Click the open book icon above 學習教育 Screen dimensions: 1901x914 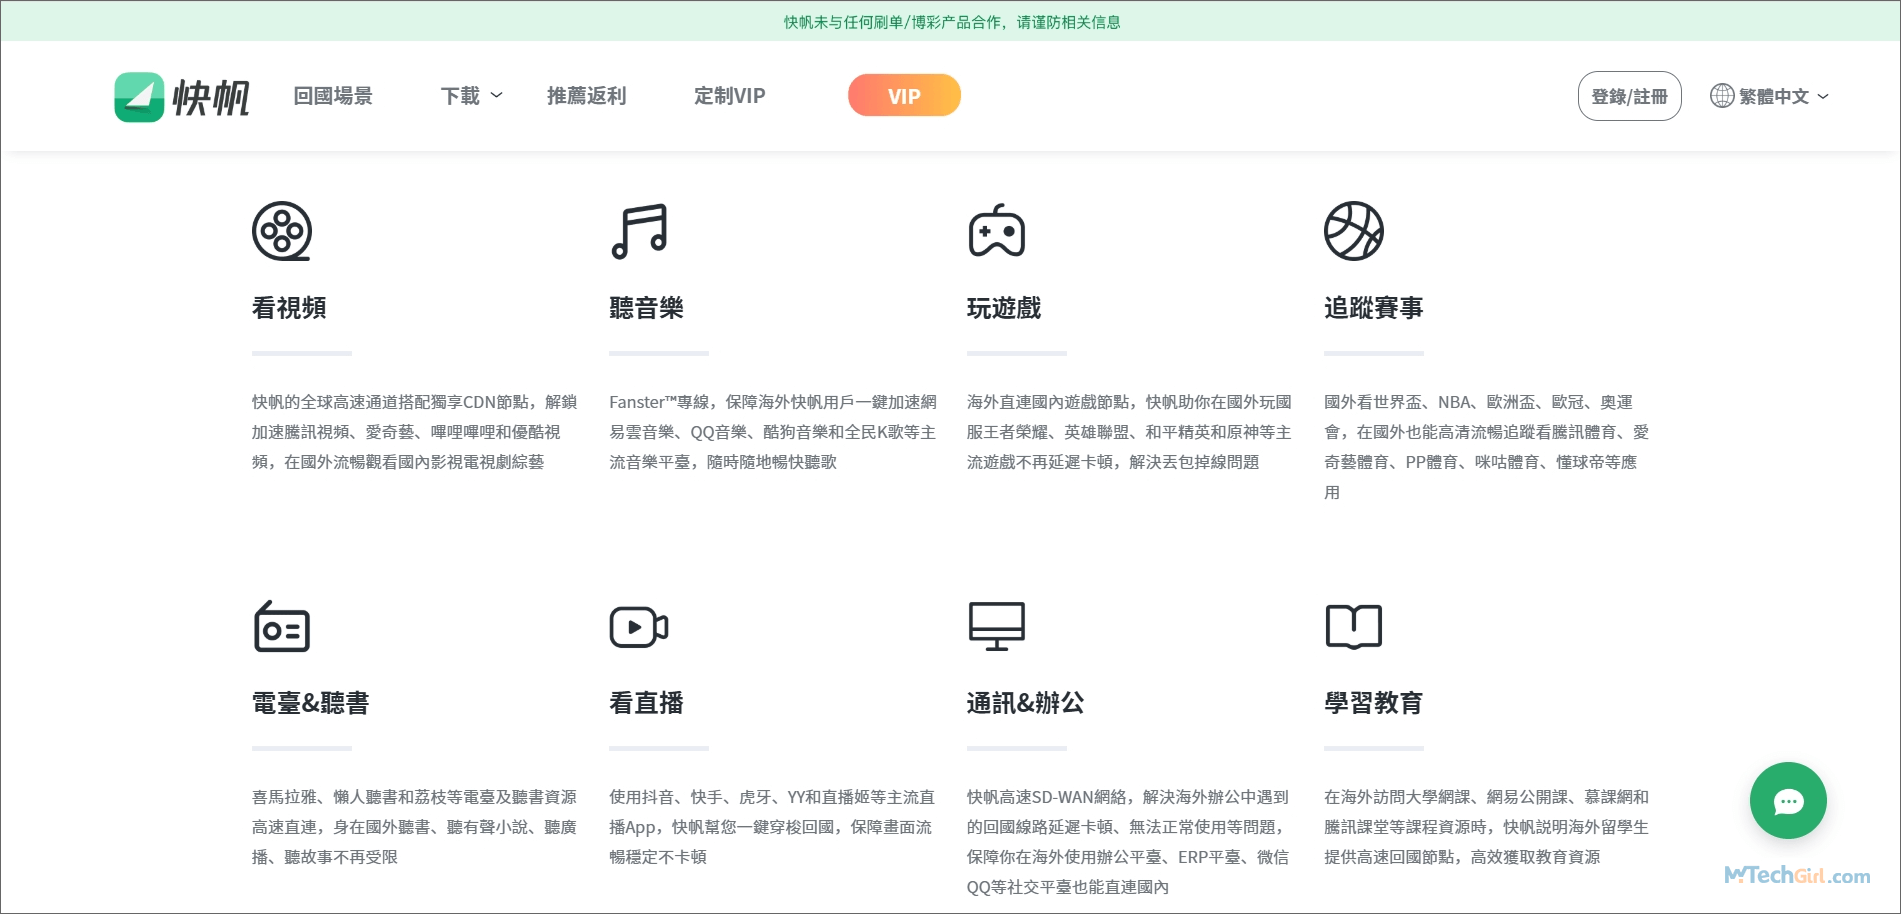(1354, 626)
